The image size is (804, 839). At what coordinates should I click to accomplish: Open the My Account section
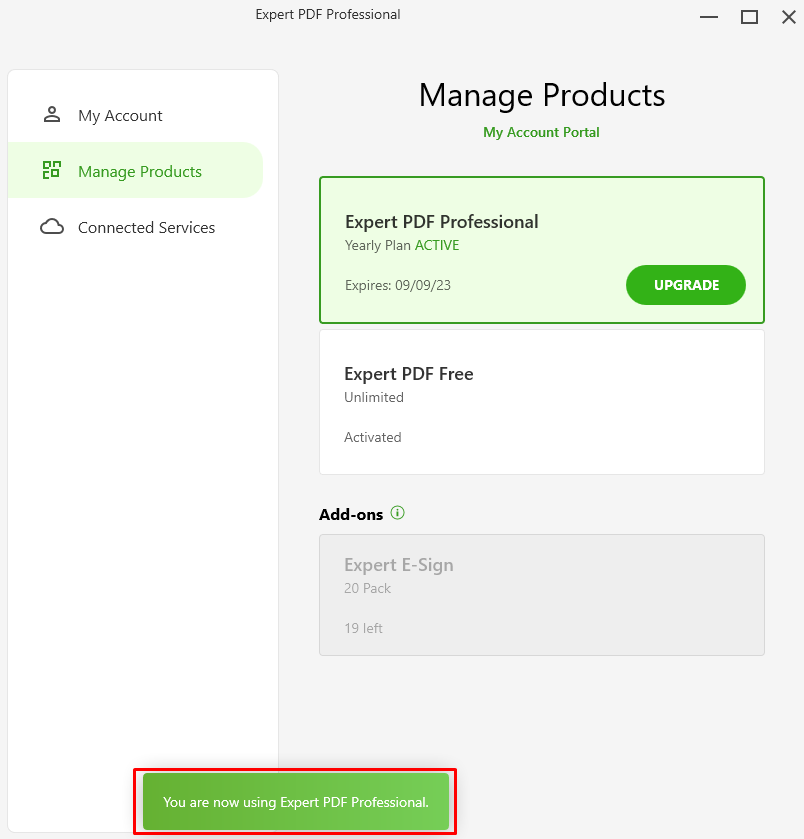(120, 116)
